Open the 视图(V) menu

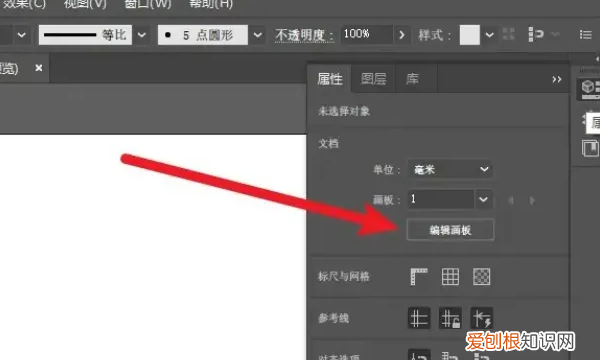click(85, 4)
